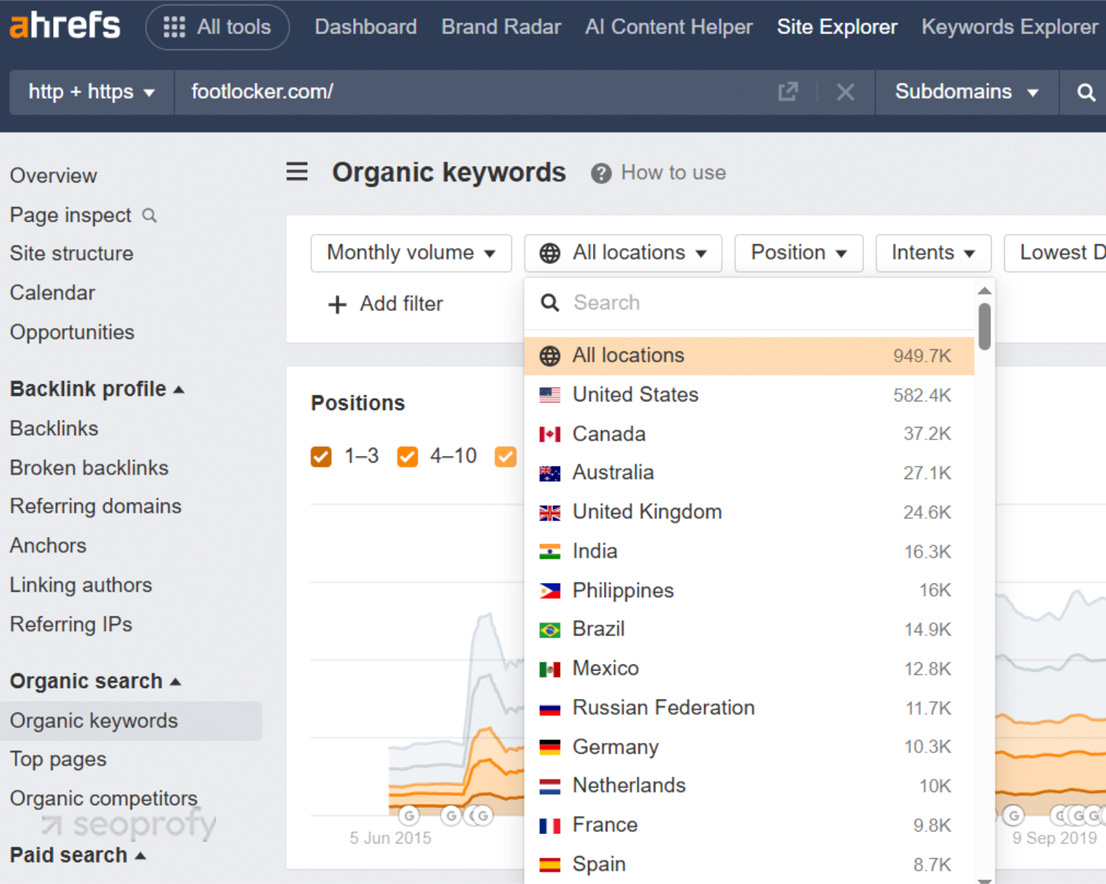The height and width of the screenshot is (884, 1106).
Task: Choose the United States flag entry
Action: pyautogui.click(x=749, y=394)
